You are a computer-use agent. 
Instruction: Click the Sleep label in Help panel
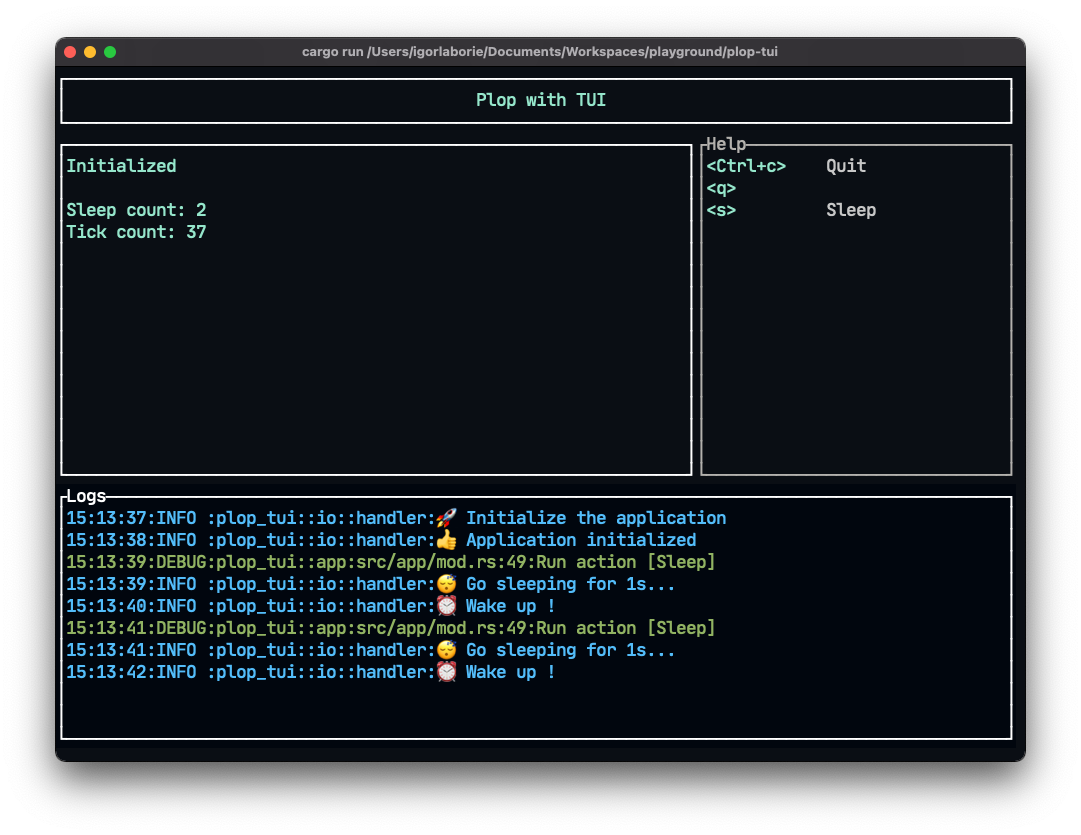851,210
